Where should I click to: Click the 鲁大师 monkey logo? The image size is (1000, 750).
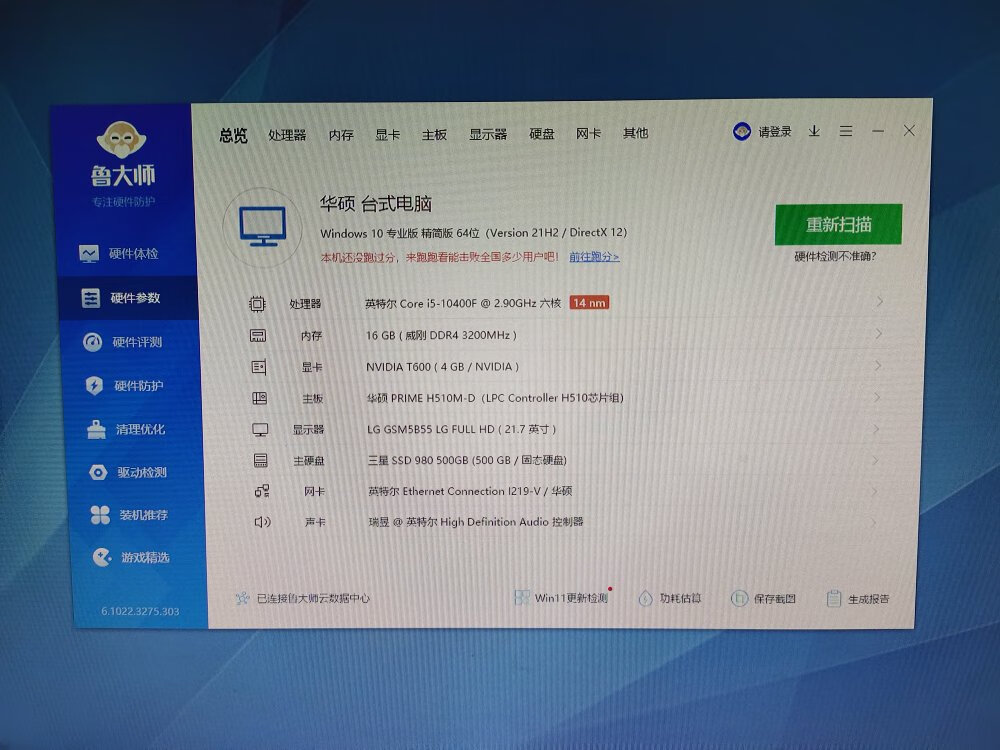[121, 140]
